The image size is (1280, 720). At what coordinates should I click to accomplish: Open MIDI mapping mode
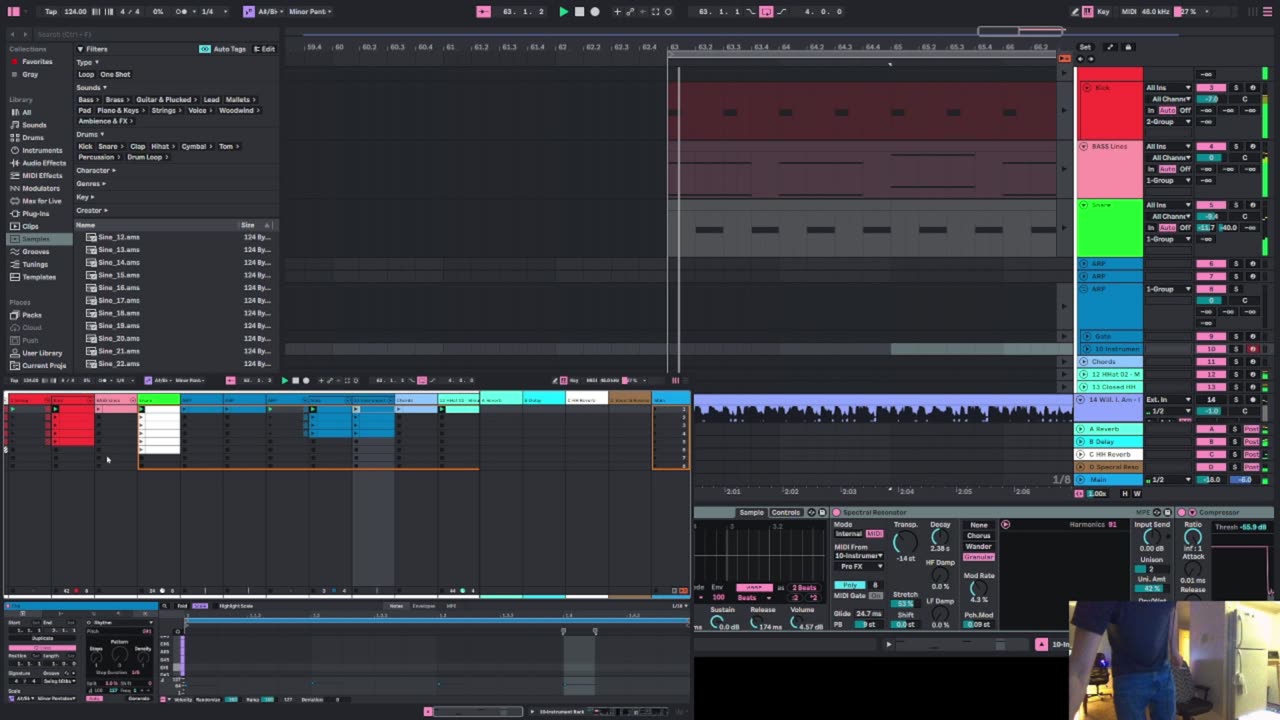click(x=1129, y=12)
